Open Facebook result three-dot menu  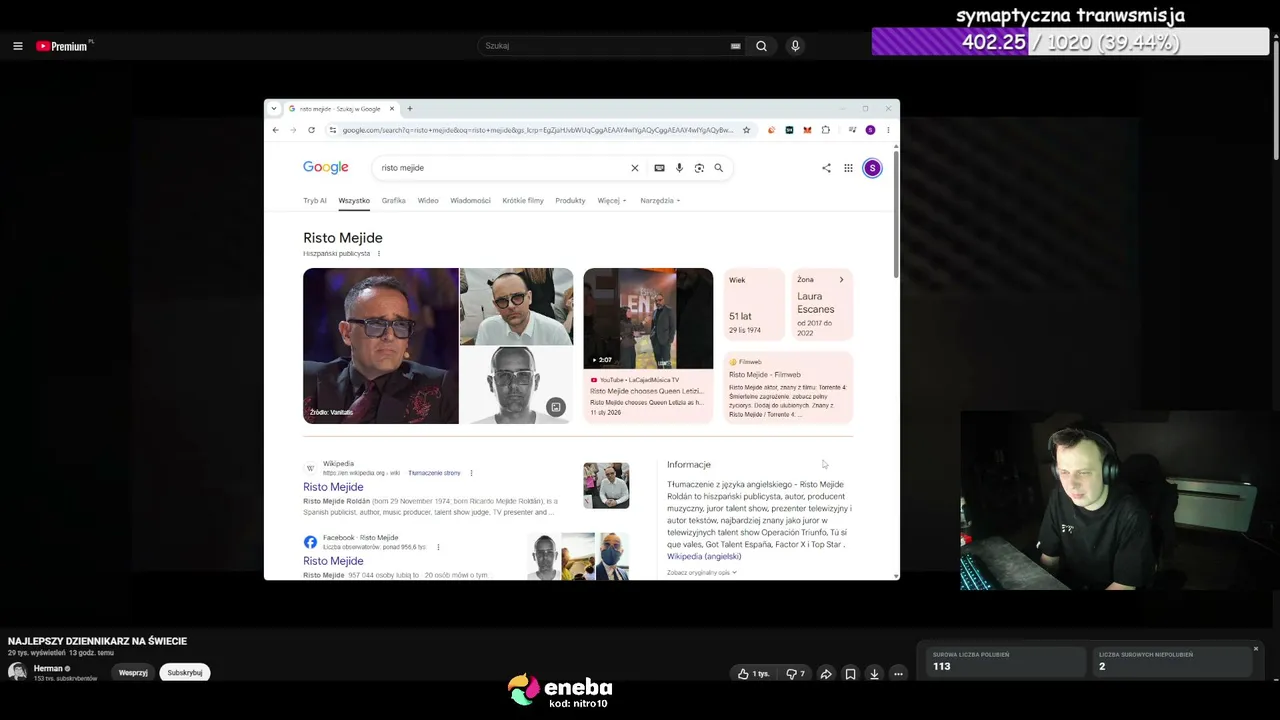point(438,547)
